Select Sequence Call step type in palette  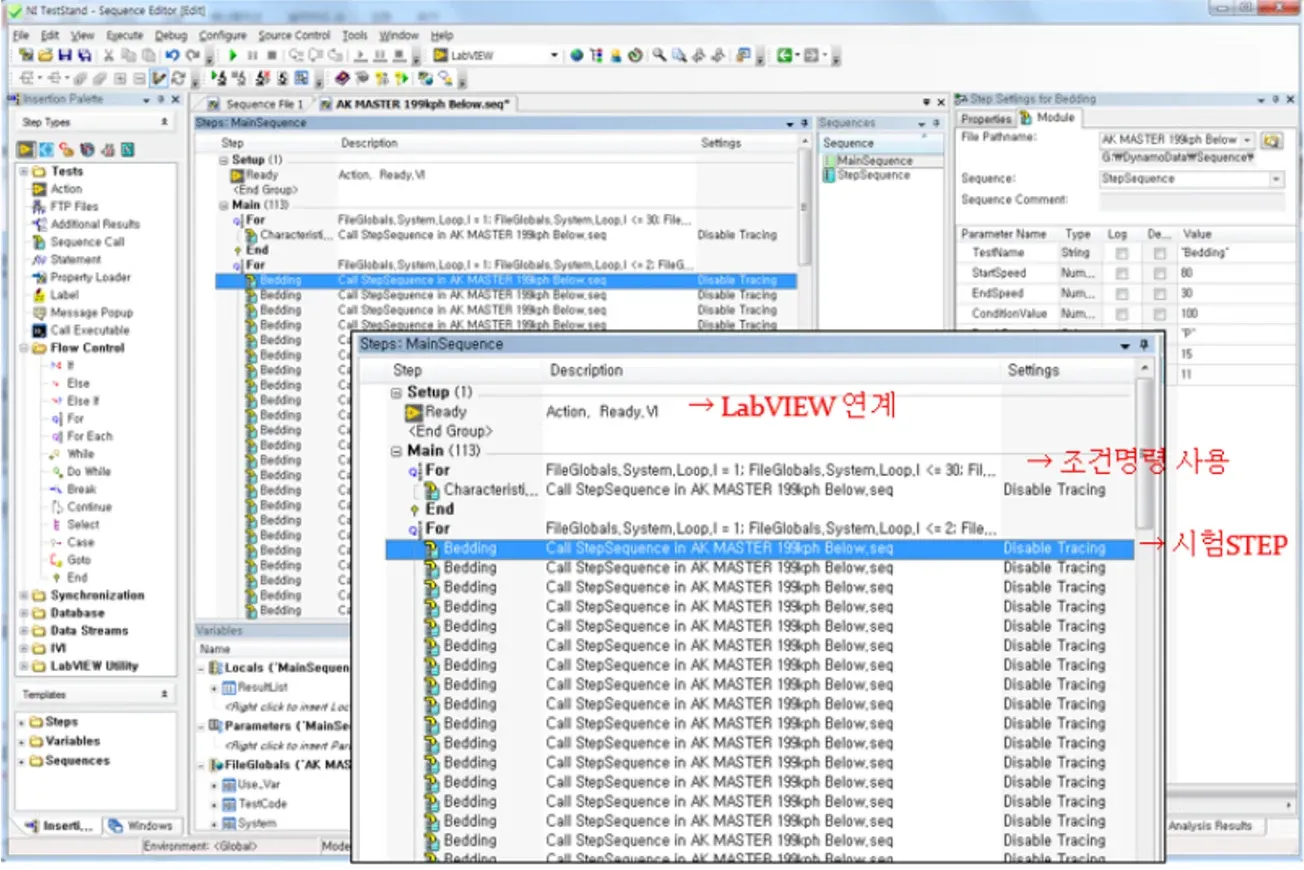coord(87,242)
